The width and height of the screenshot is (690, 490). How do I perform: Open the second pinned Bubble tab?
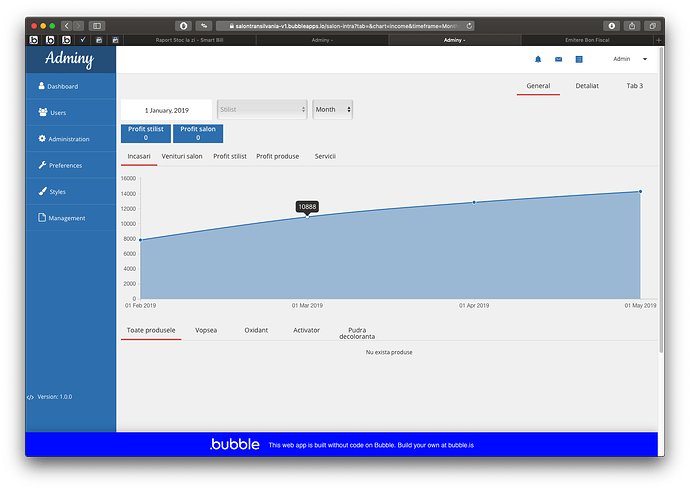click(50, 40)
